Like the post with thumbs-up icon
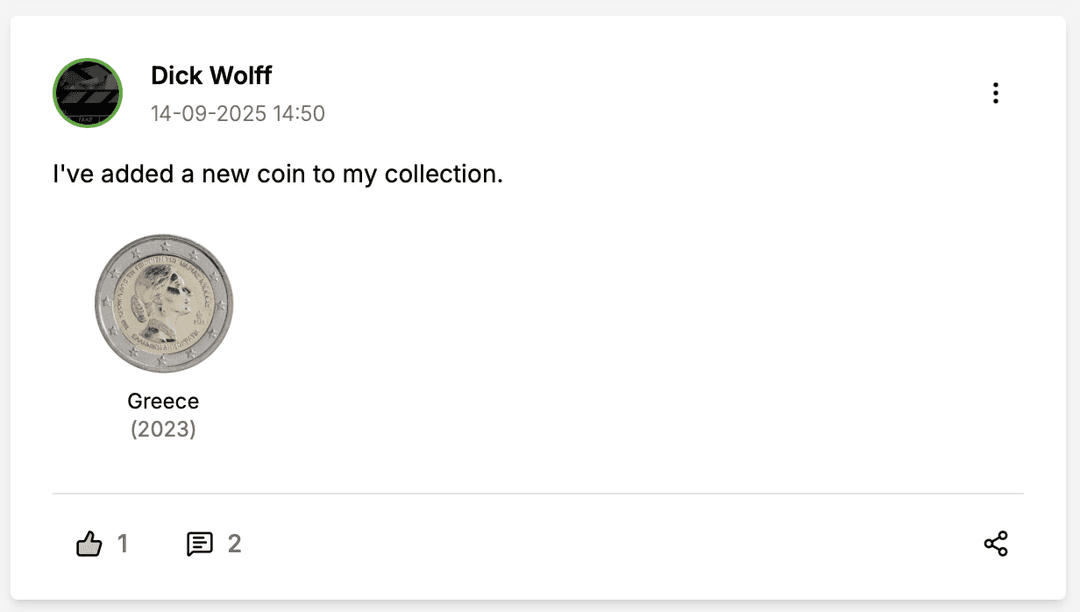Viewport: 1080px width, 612px height. coord(90,544)
